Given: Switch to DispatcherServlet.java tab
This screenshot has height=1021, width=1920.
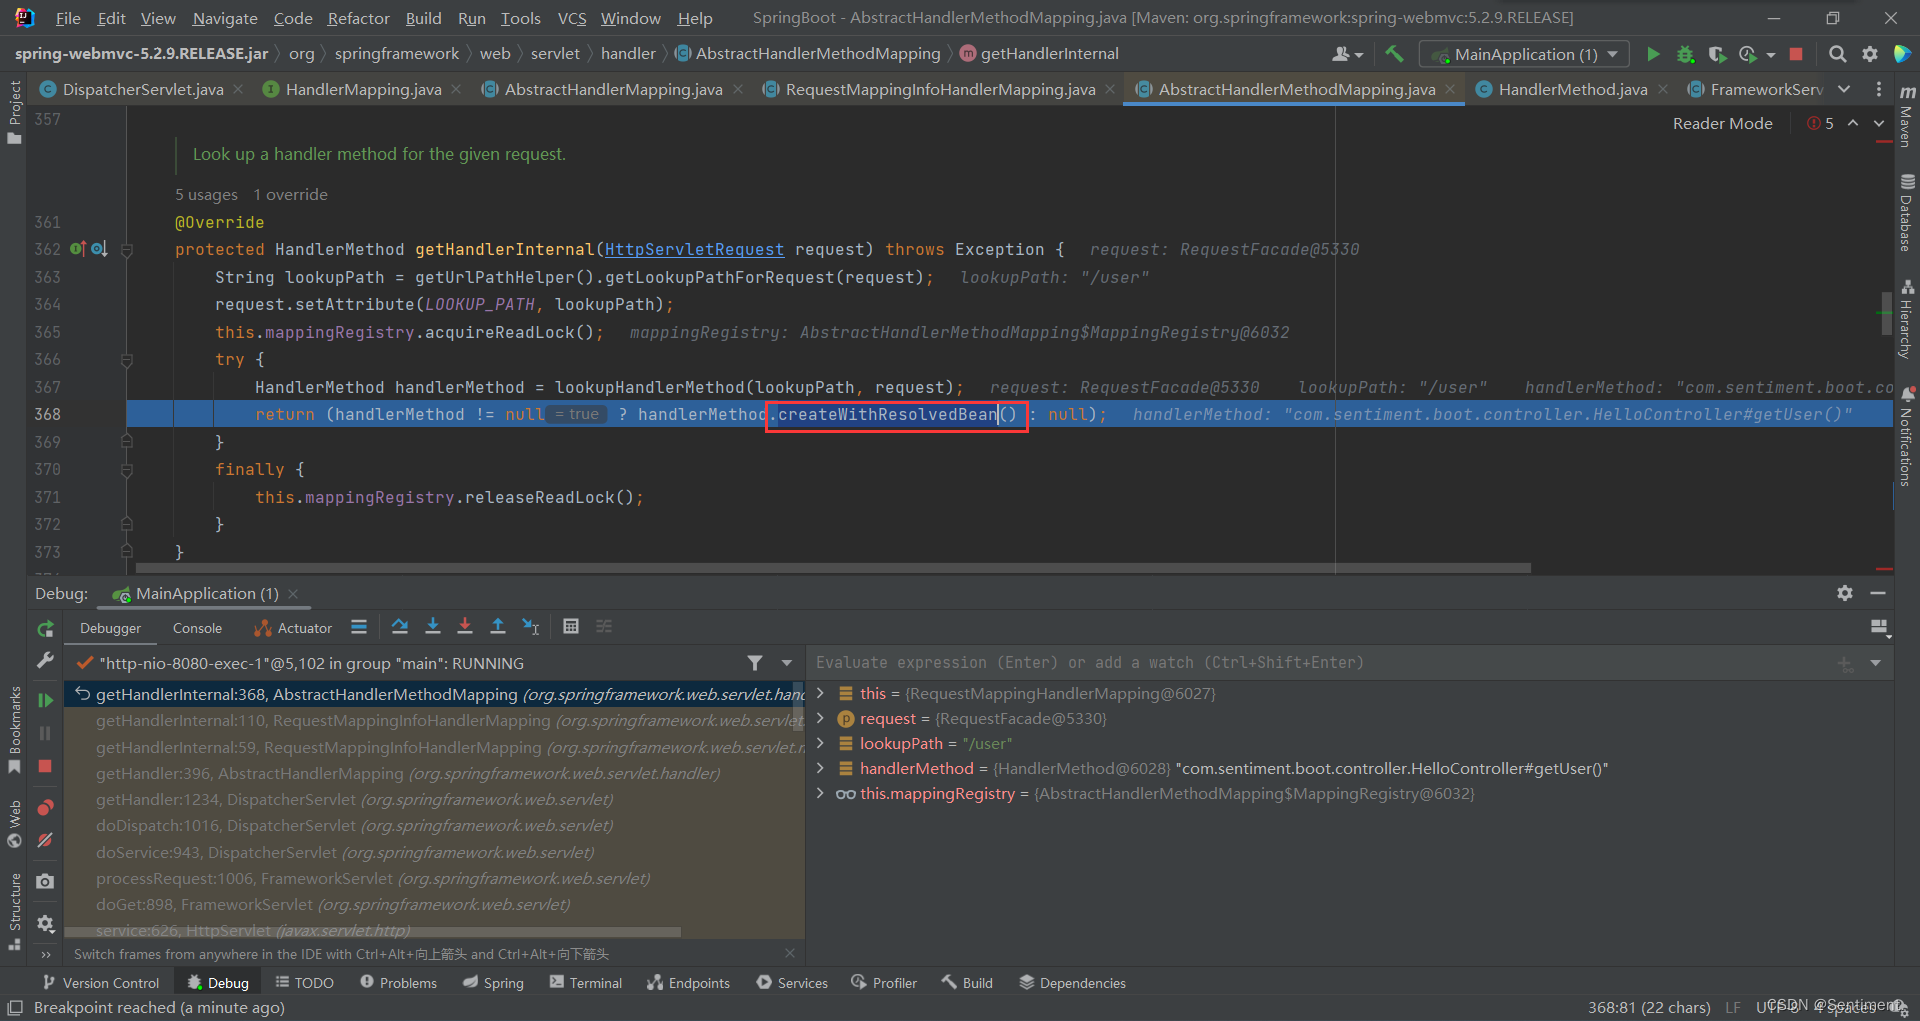Looking at the screenshot, I should 142,89.
